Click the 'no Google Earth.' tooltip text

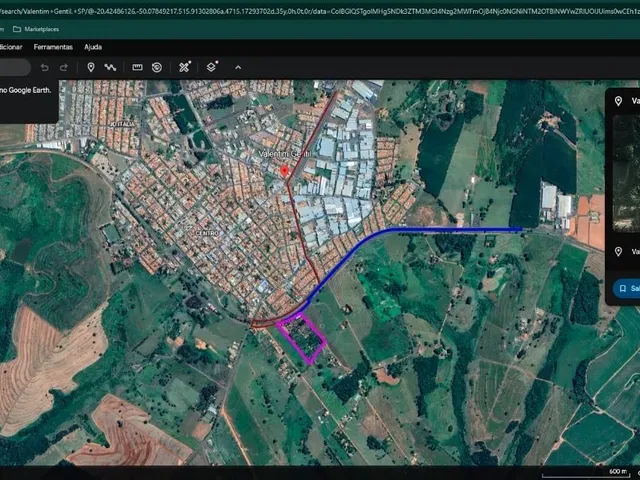pos(26,90)
